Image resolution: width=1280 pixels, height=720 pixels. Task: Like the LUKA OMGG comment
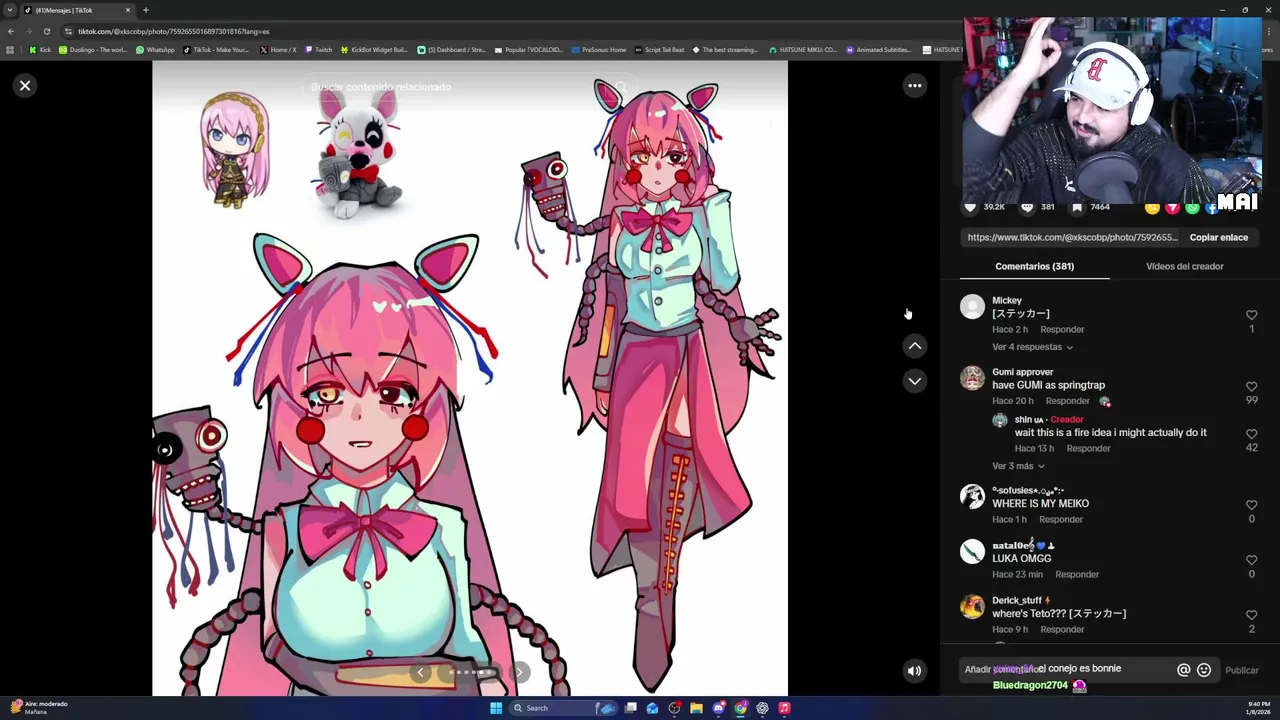click(1251, 560)
